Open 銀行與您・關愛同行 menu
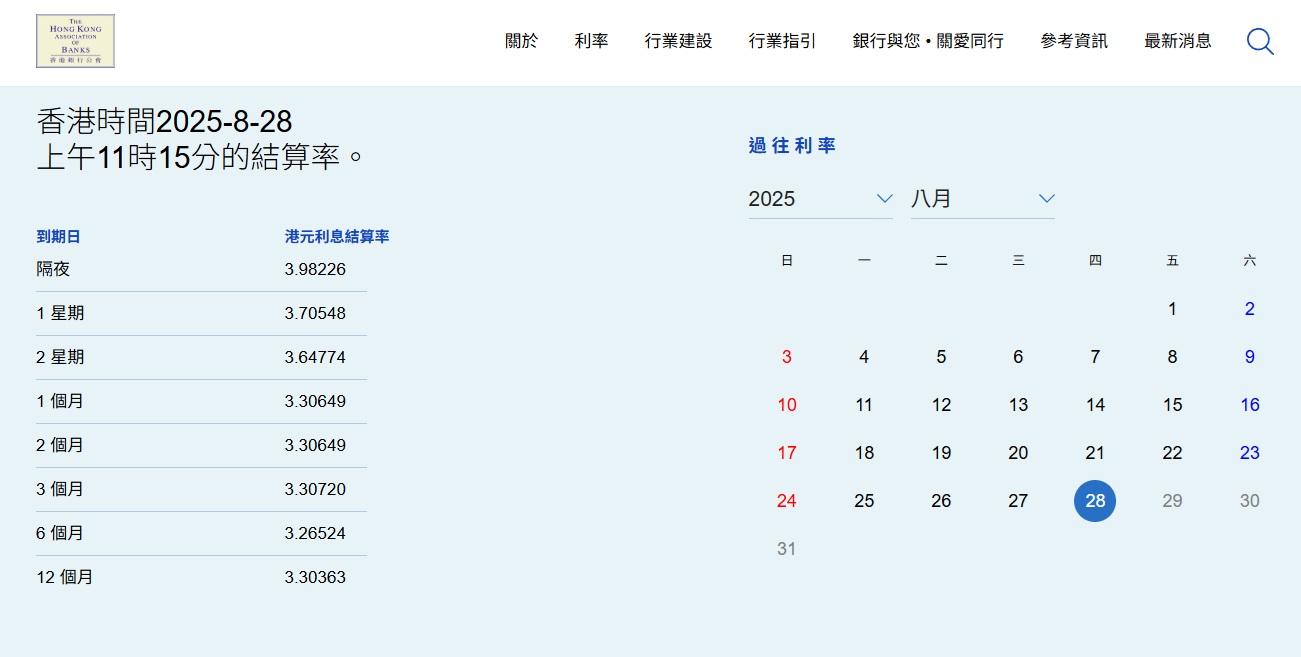This screenshot has height=657, width=1301. pos(927,41)
